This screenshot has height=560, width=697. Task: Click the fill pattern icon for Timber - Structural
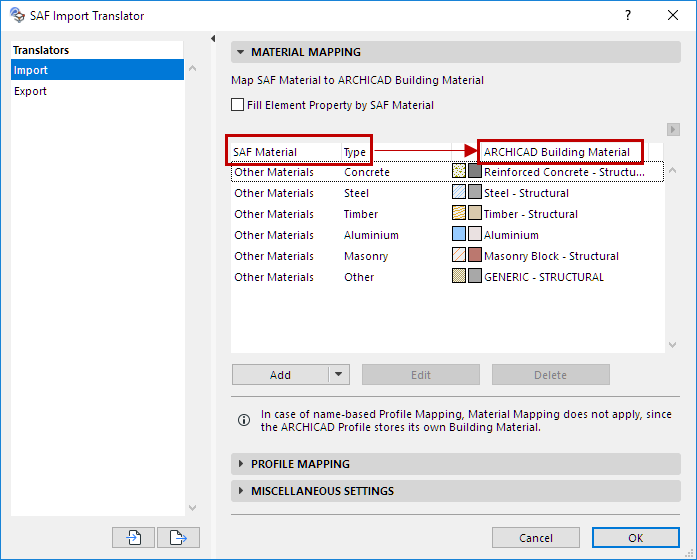(x=459, y=212)
